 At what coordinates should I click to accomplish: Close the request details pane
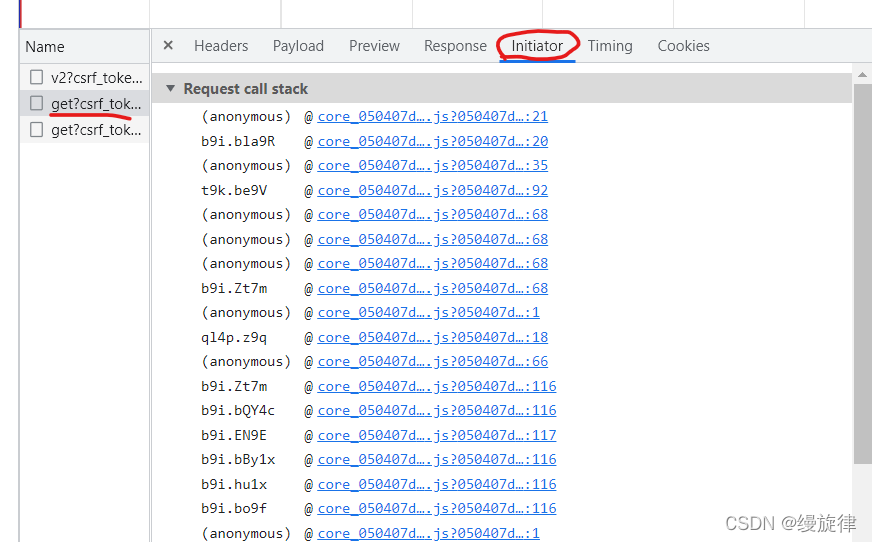pyautogui.click(x=168, y=45)
